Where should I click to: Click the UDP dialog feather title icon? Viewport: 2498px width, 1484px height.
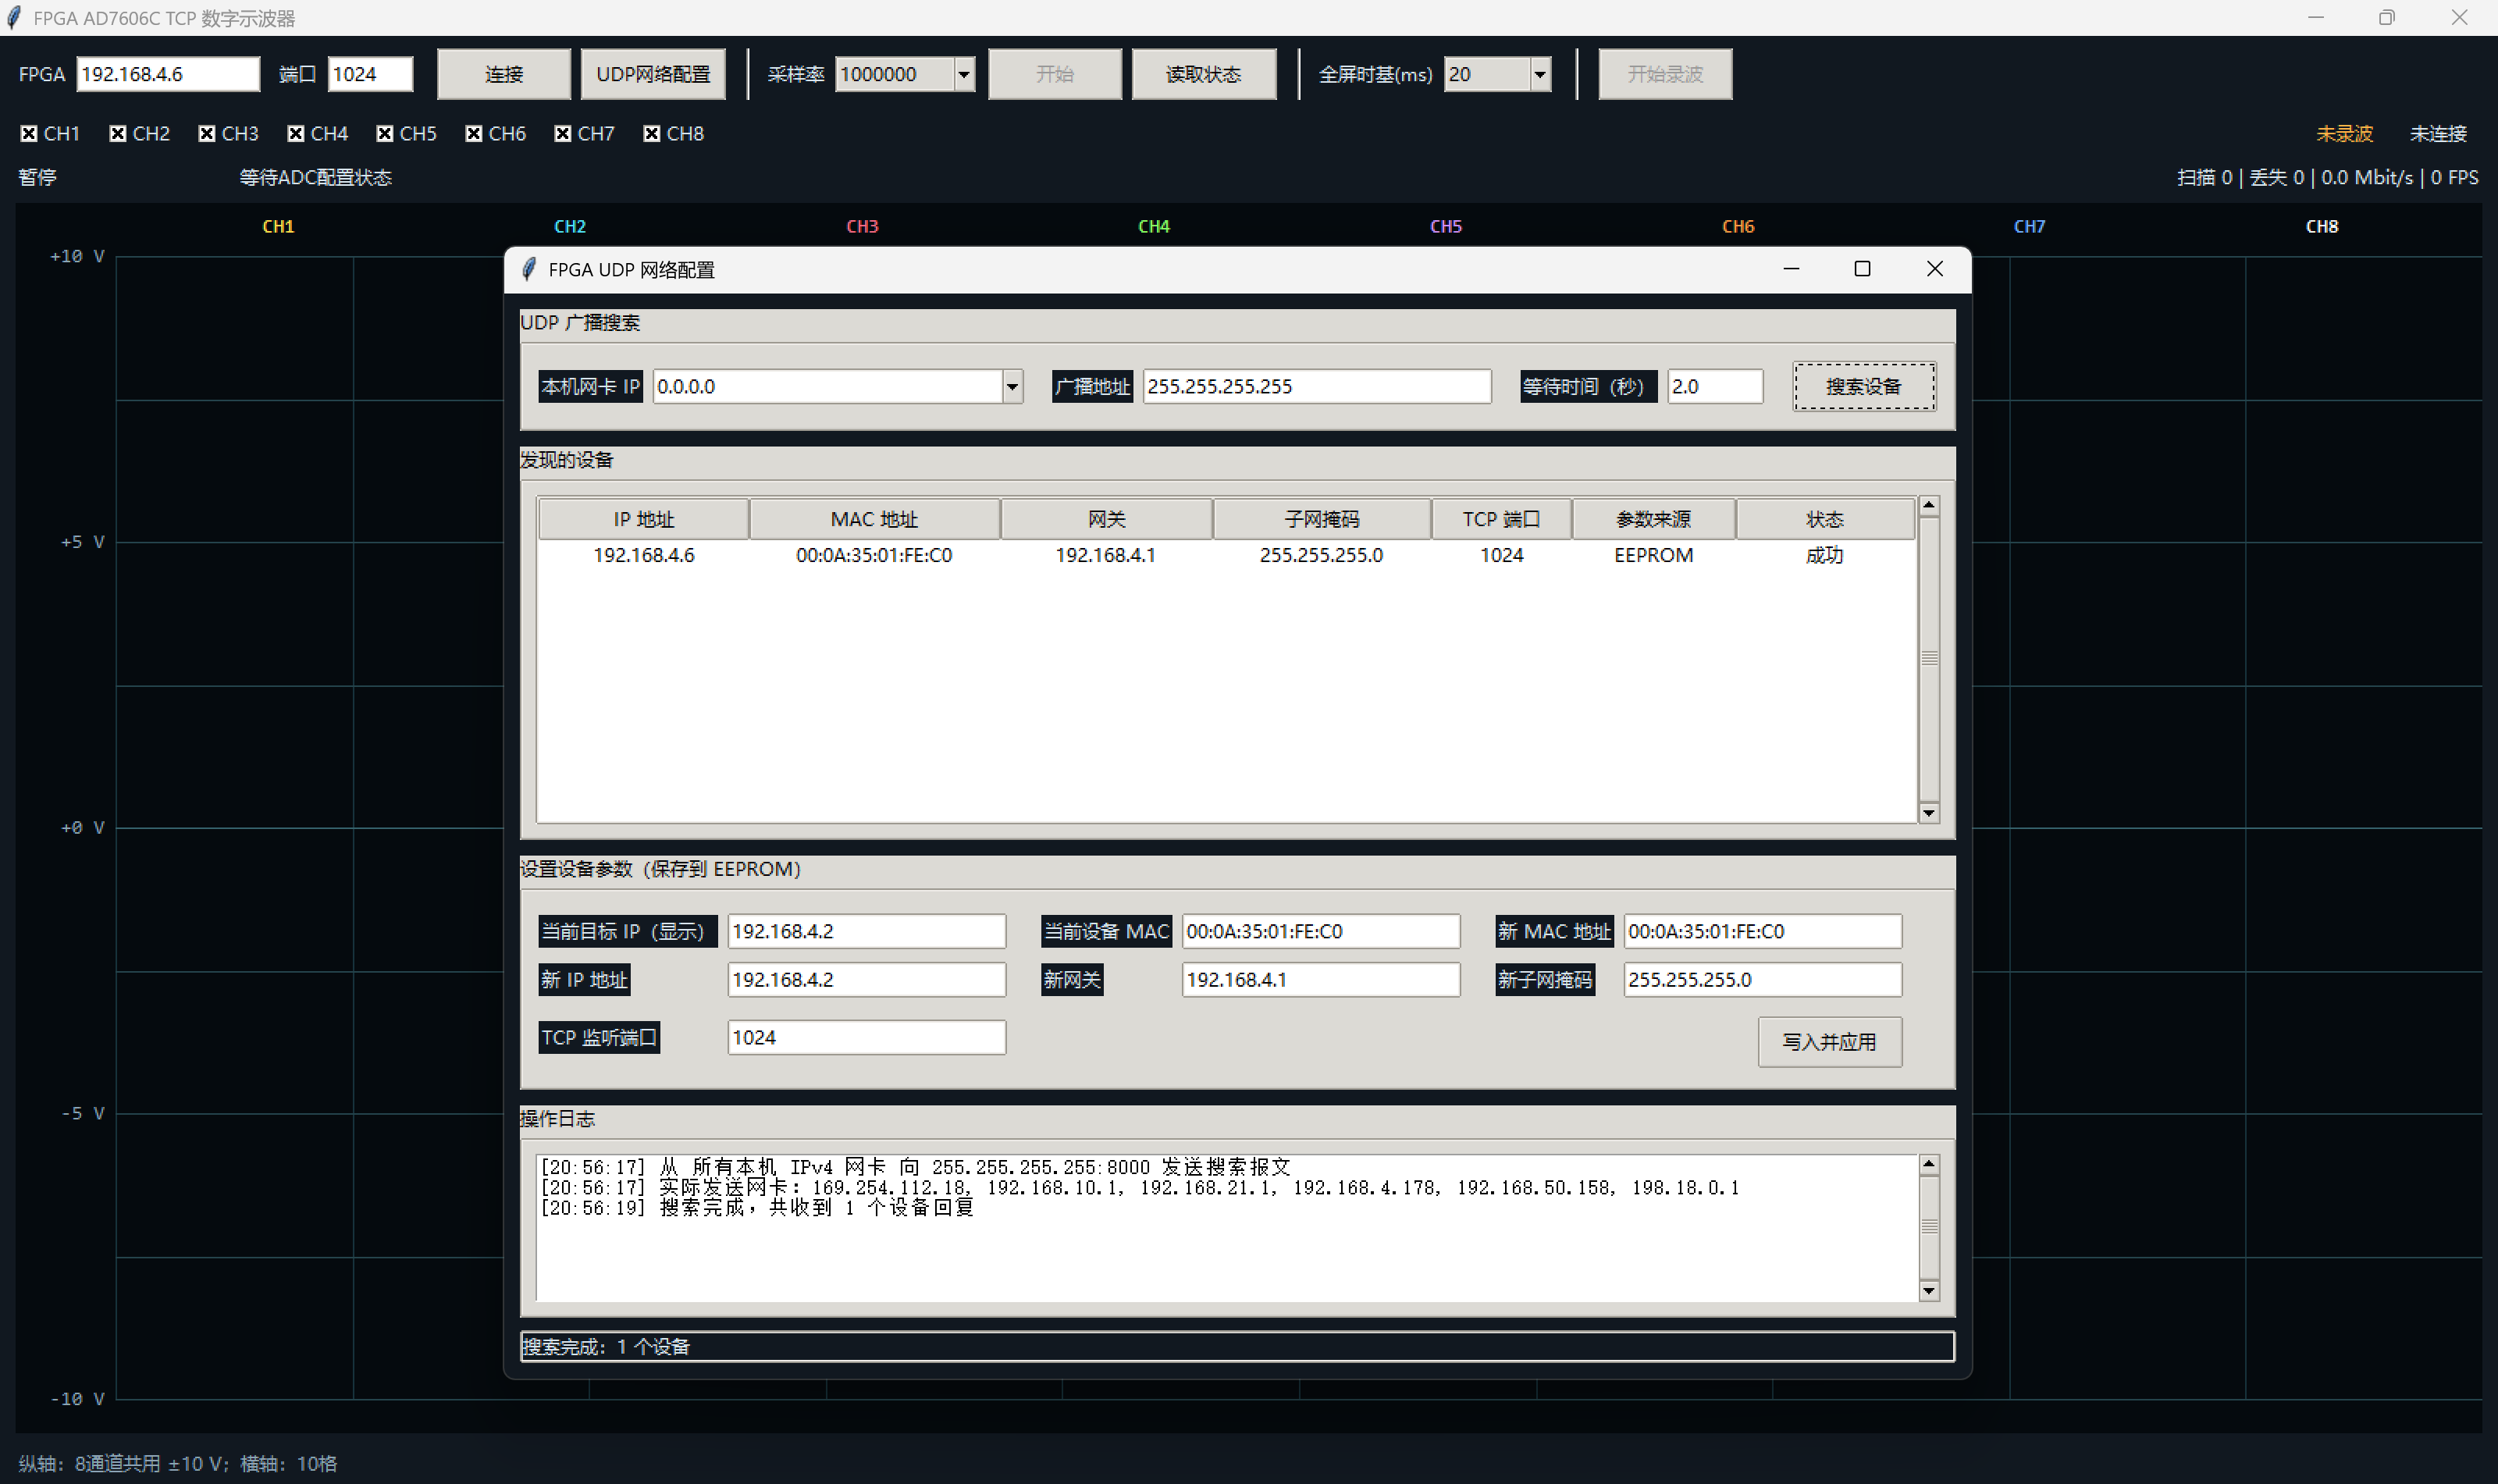coord(529,269)
